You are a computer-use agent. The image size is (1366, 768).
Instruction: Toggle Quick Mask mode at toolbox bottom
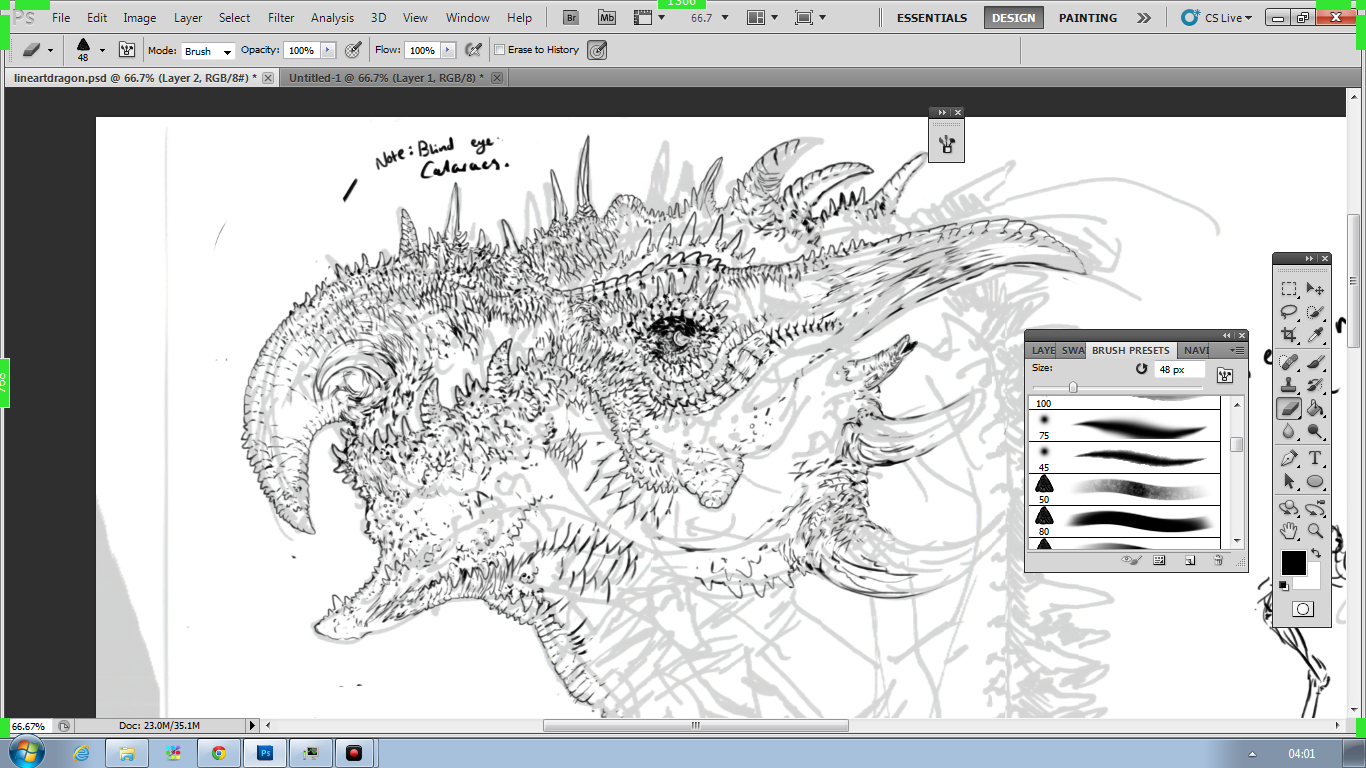click(1302, 609)
